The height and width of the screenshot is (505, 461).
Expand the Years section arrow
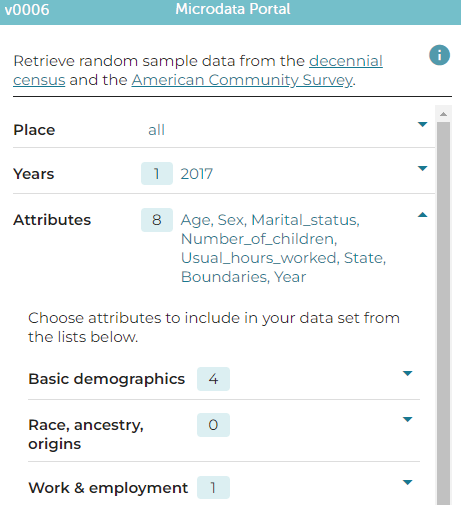click(x=422, y=168)
